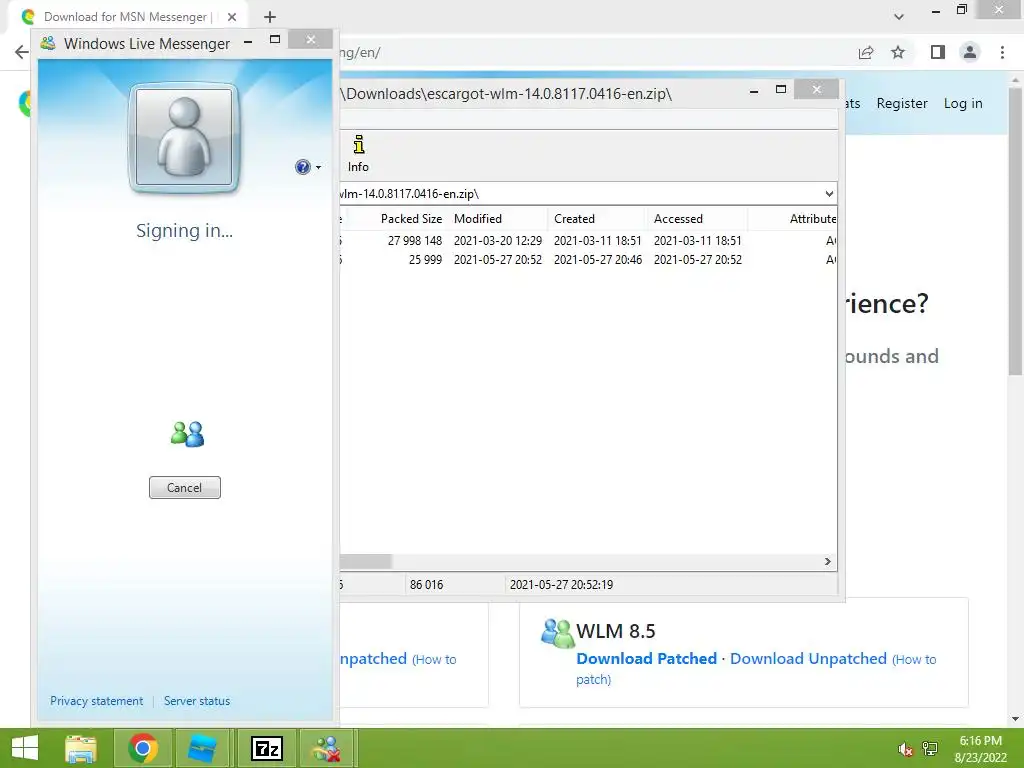Click the Chrome share page icon

tap(866, 53)
